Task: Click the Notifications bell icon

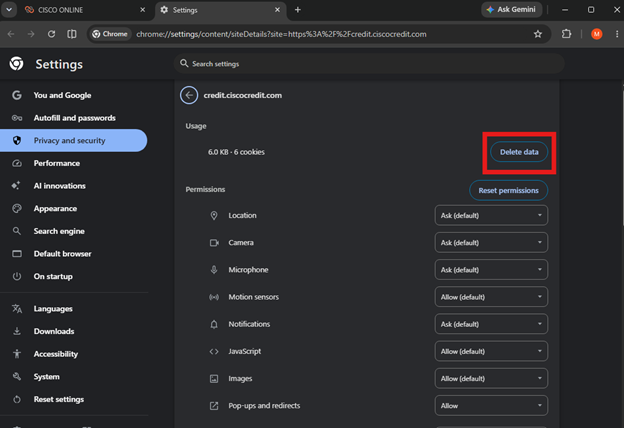Action: coord(214,324)
